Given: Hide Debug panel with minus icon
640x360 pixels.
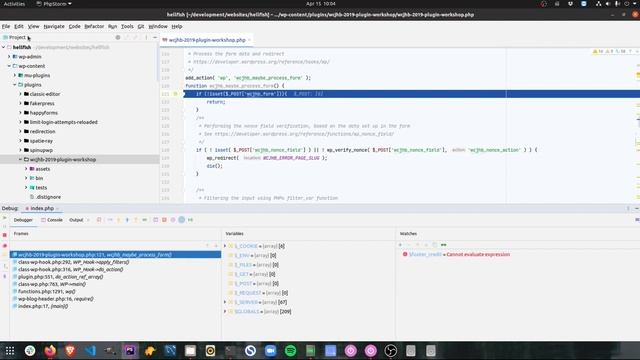Looking at the screenshot, I should pos(636,209).
